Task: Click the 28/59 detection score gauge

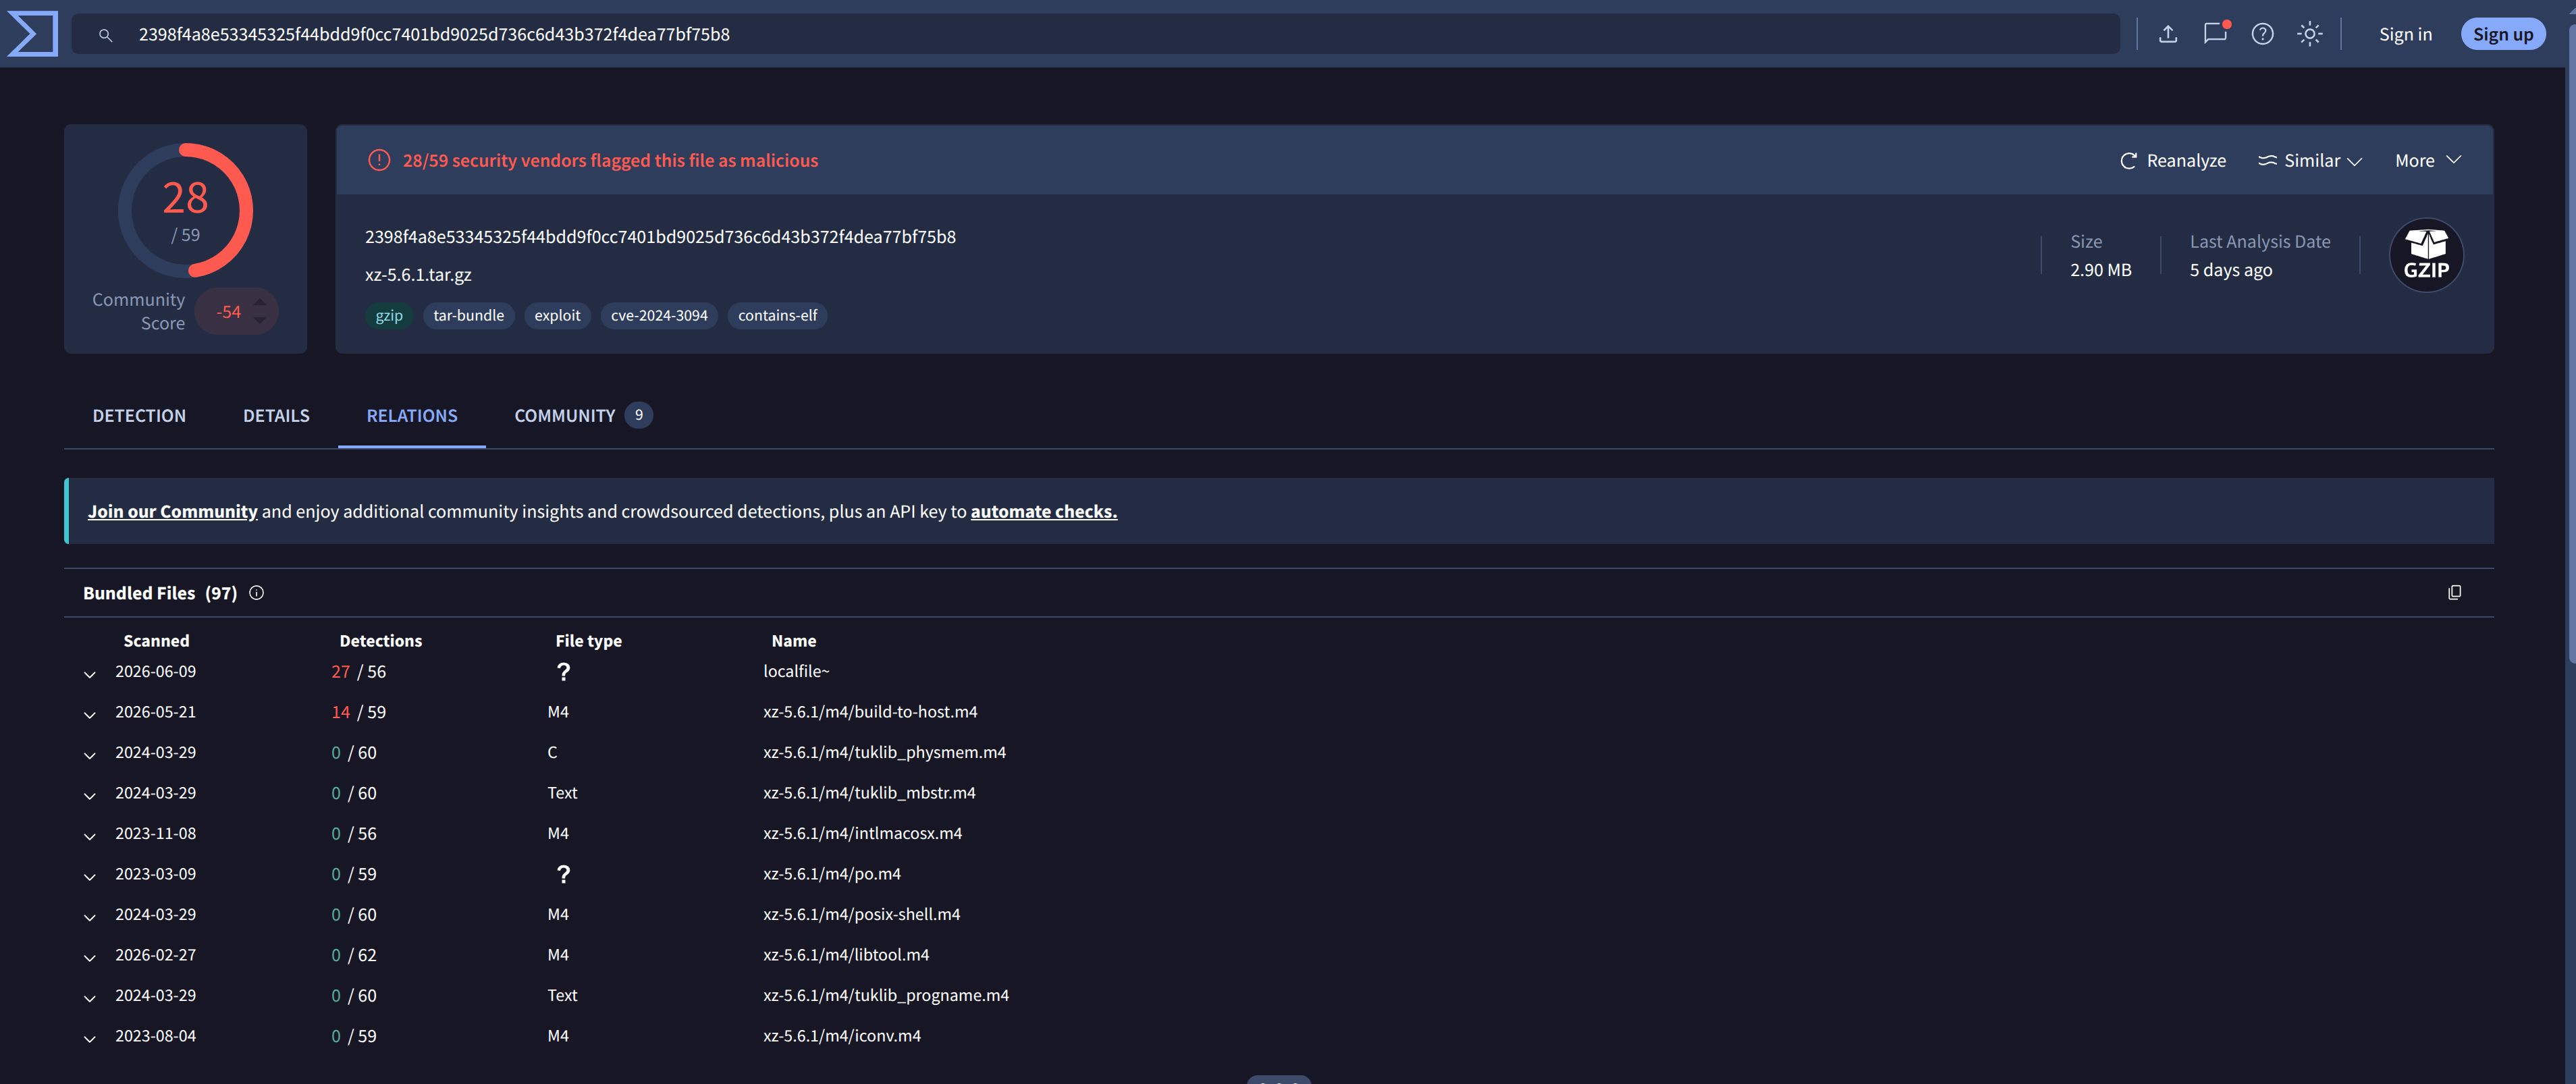Action: click(186, 210)
